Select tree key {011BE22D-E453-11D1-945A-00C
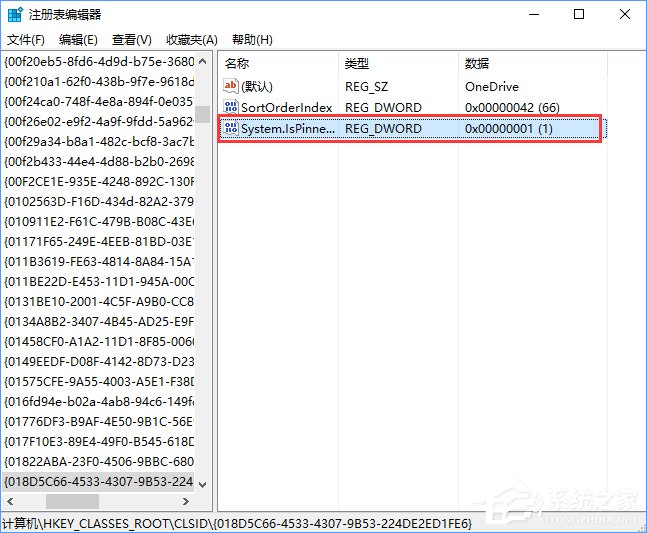Image resolution: width=647 pixels, height=533 pixels. click(99, 281)
